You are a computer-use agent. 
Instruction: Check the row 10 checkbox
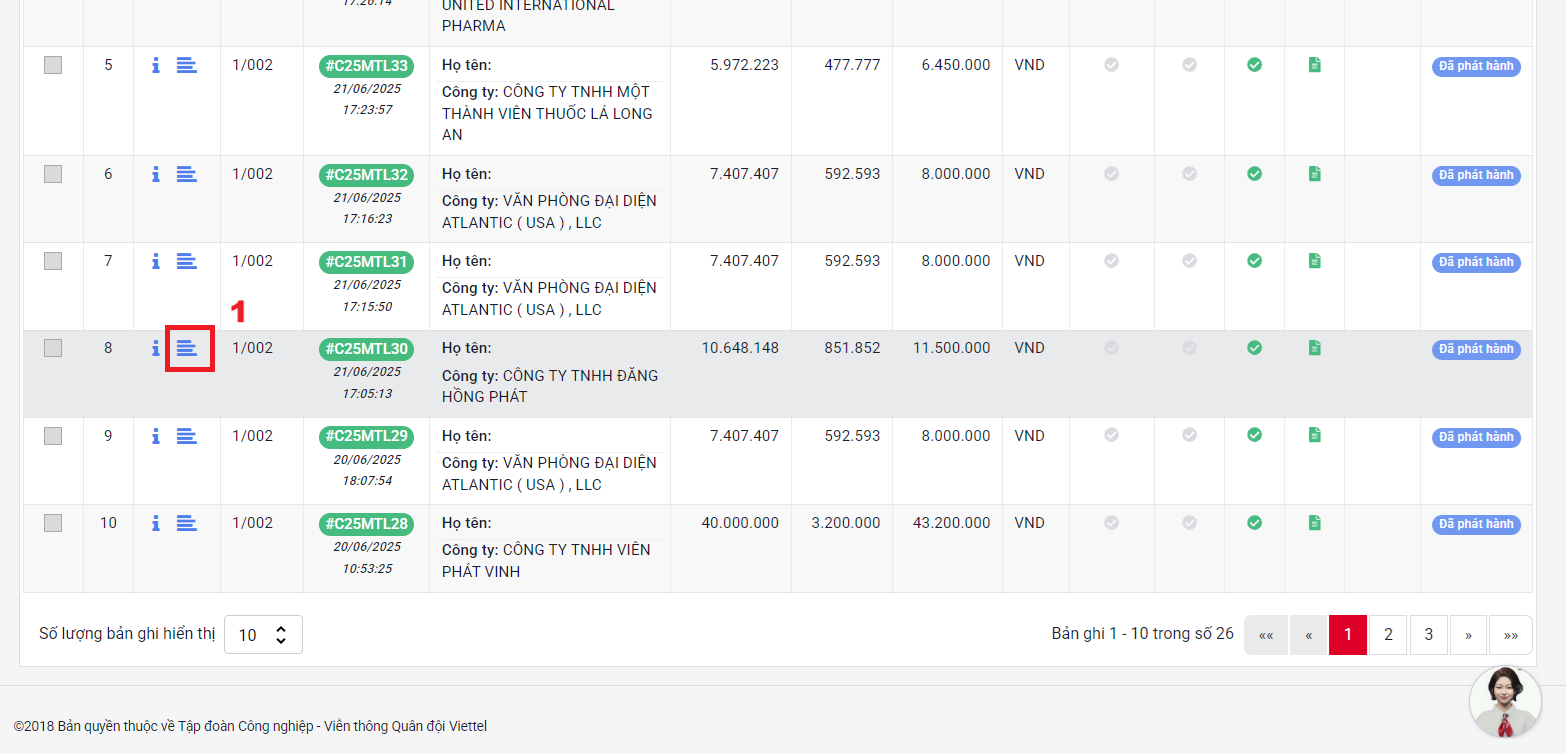53,523
